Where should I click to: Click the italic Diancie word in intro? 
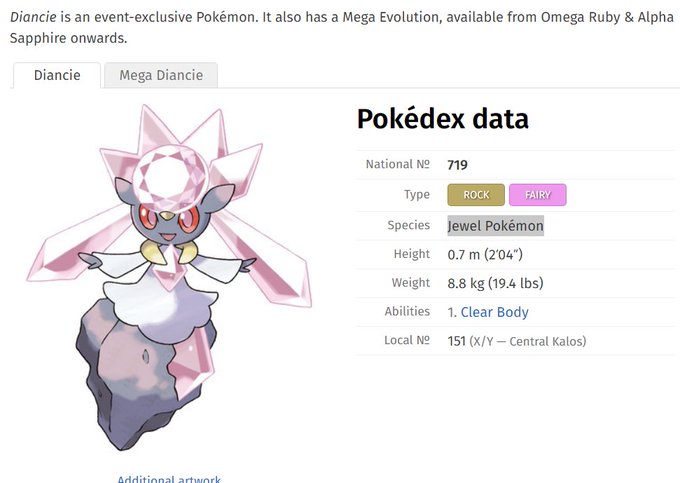[33, 17]
